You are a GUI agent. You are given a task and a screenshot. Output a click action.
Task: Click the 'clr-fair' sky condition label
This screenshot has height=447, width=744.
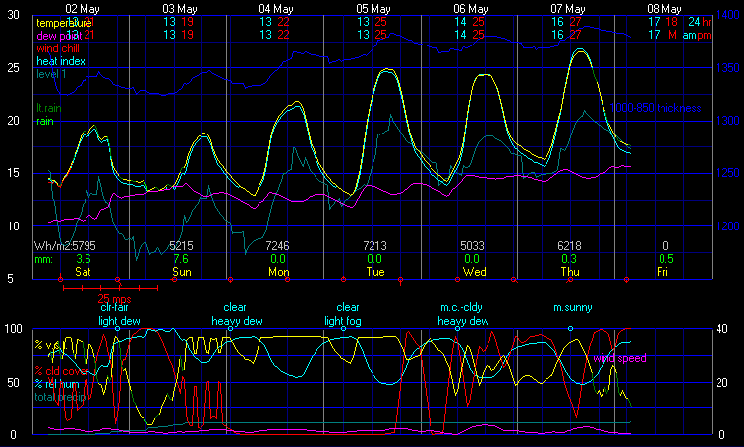(x=114, y=307)
